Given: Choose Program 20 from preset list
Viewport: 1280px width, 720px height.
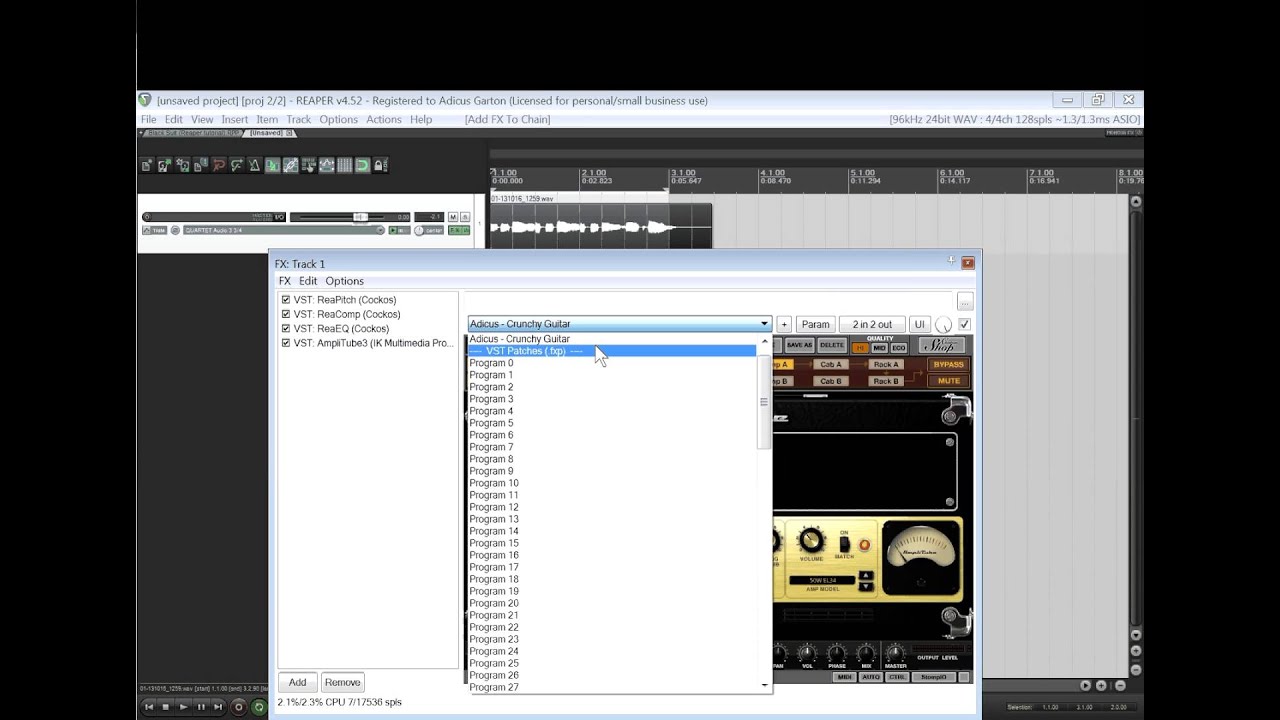Looking at the screenshot, I should (612, 603).
